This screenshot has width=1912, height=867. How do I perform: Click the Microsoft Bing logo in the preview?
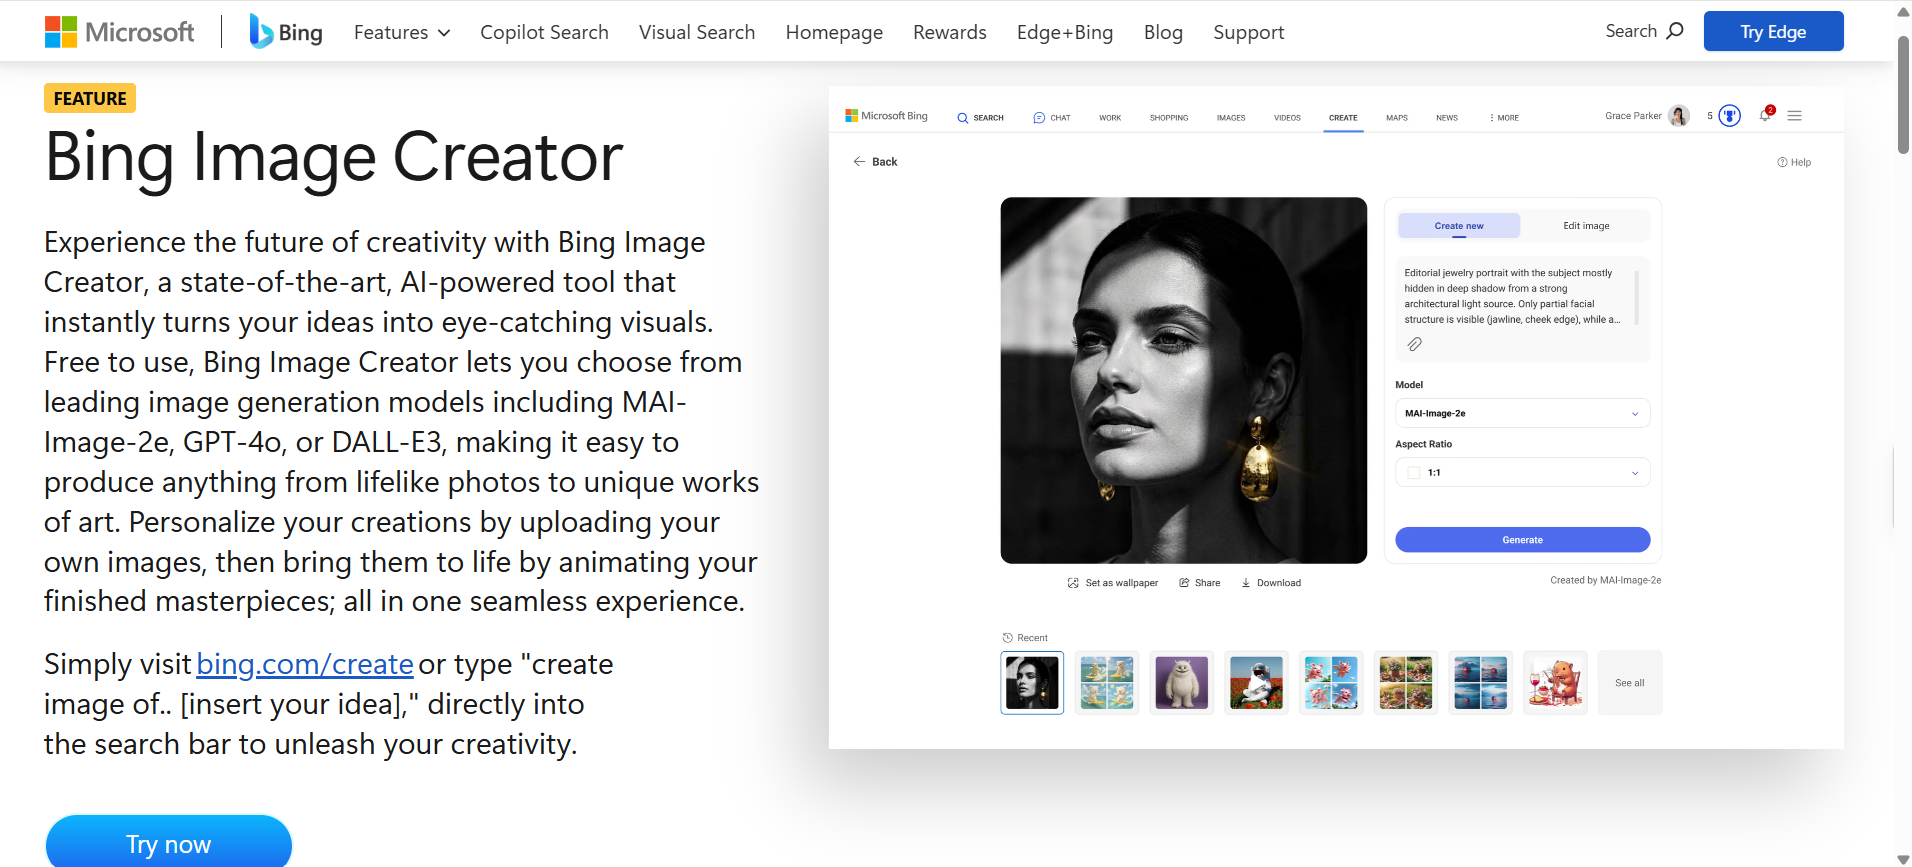click(886, 116)
